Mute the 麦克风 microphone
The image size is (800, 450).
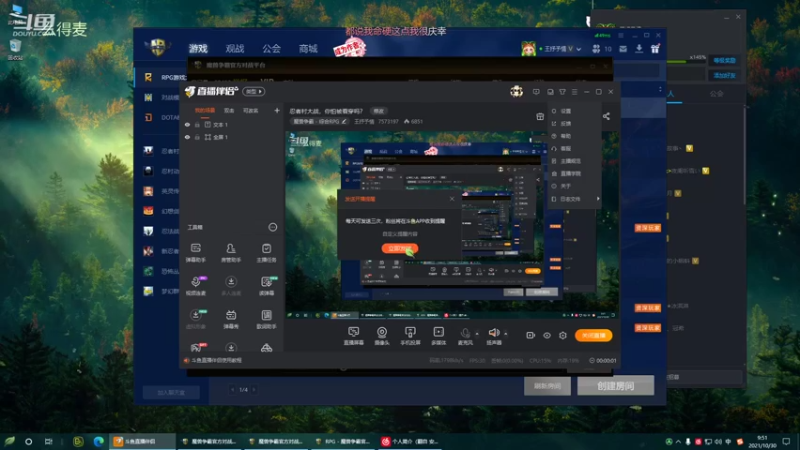point(465,333)
